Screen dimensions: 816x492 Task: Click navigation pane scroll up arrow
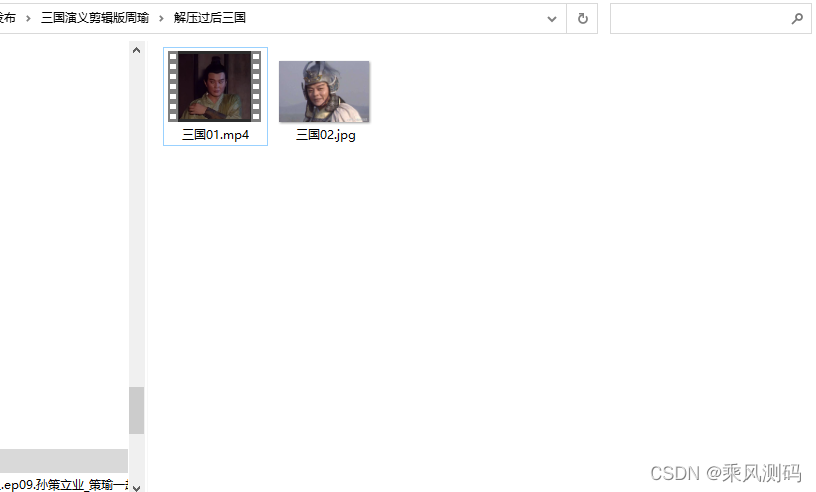(136, 51)
